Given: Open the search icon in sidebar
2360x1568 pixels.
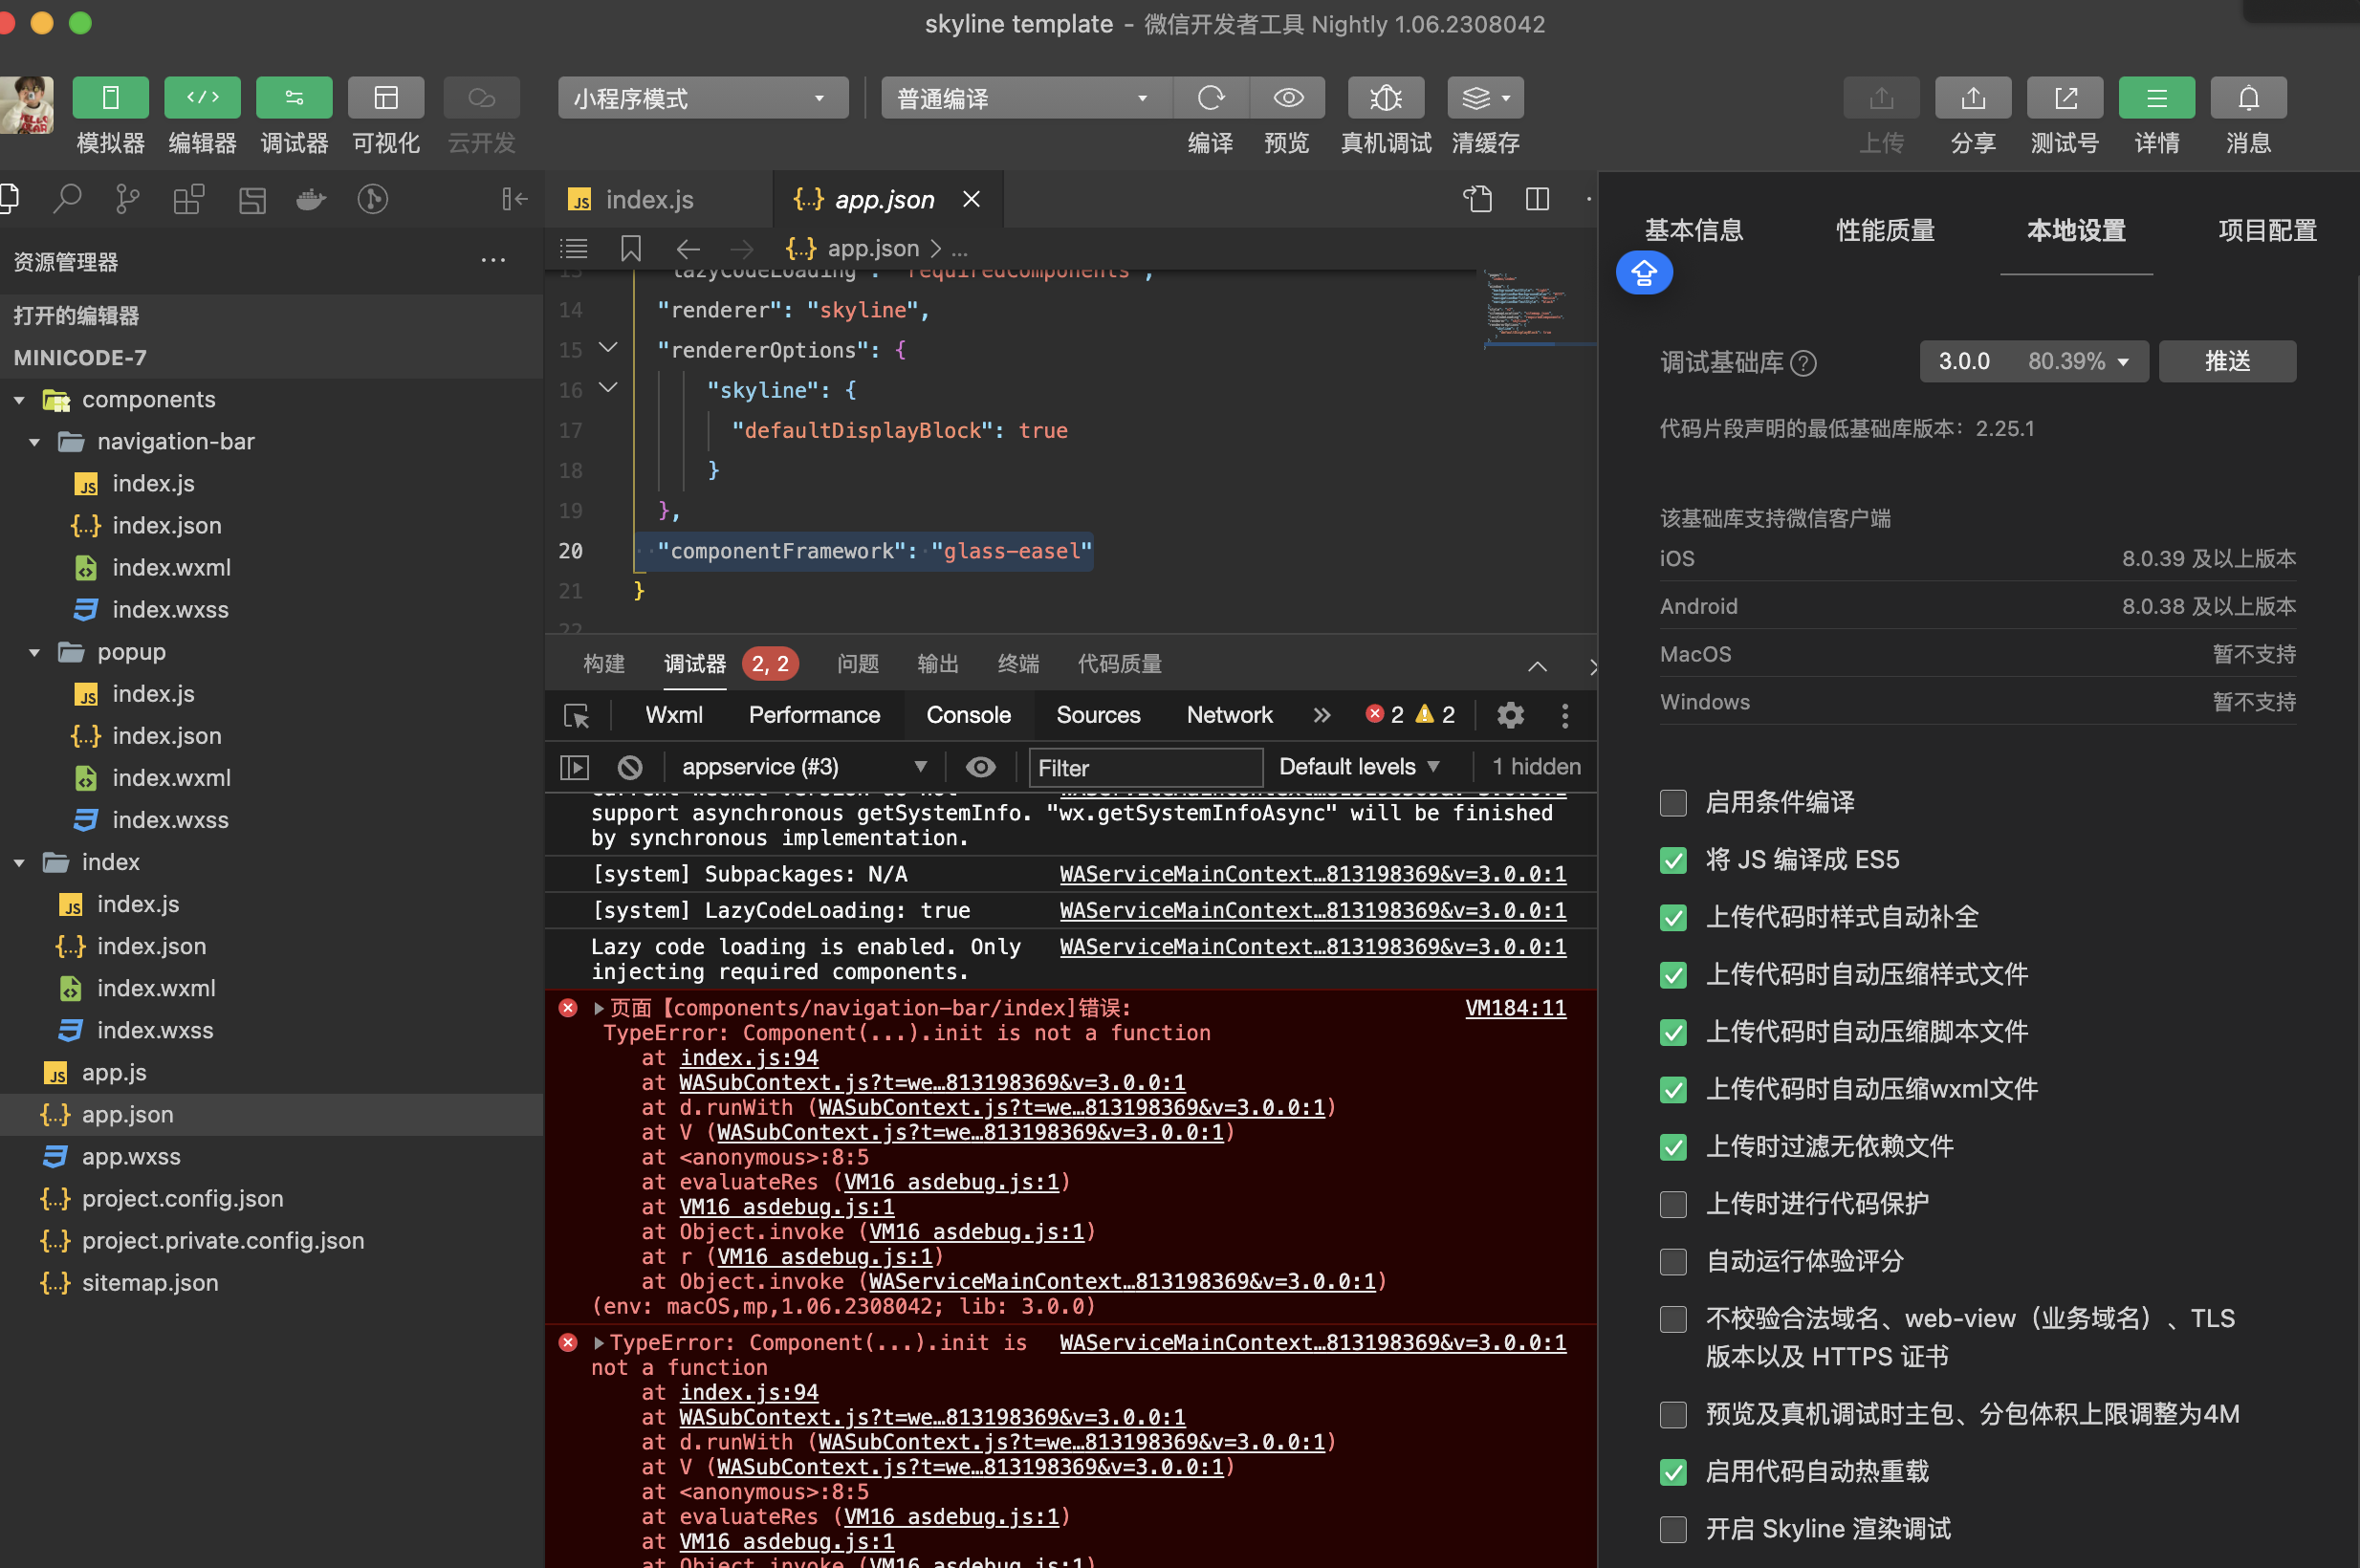Looking at the screenshot, I should click(x=67, y=199).
